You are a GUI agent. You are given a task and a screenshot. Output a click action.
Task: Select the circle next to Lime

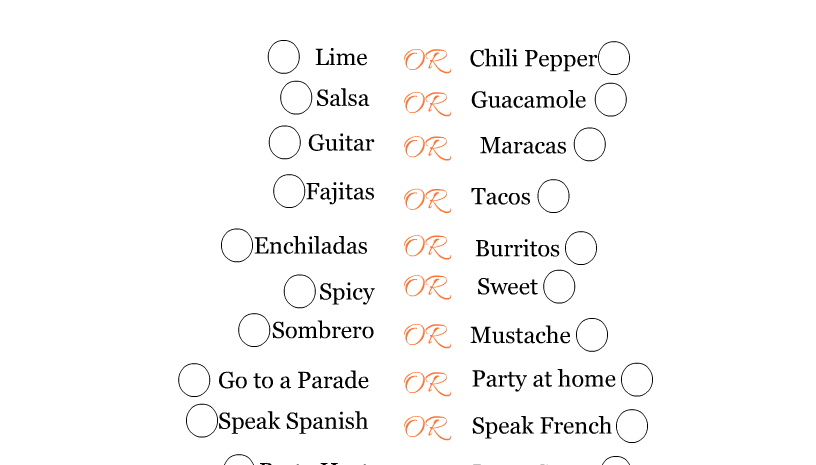(284, 57)
